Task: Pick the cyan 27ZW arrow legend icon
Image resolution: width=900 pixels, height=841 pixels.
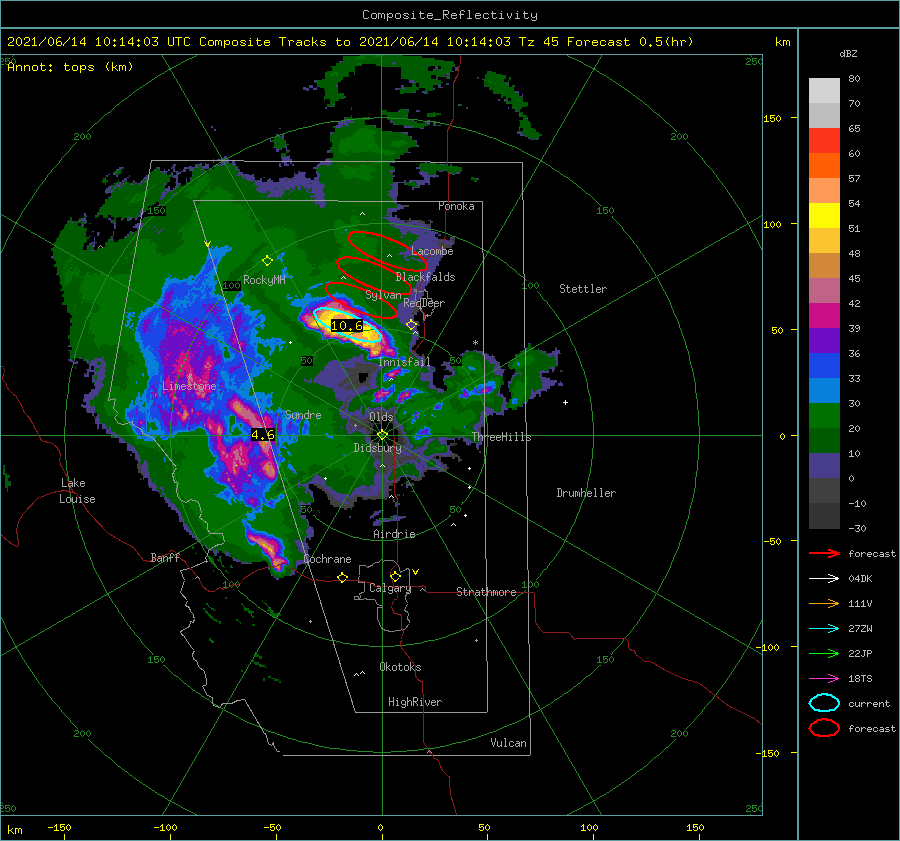Action: pyautogui.click(x=824, y=629)
